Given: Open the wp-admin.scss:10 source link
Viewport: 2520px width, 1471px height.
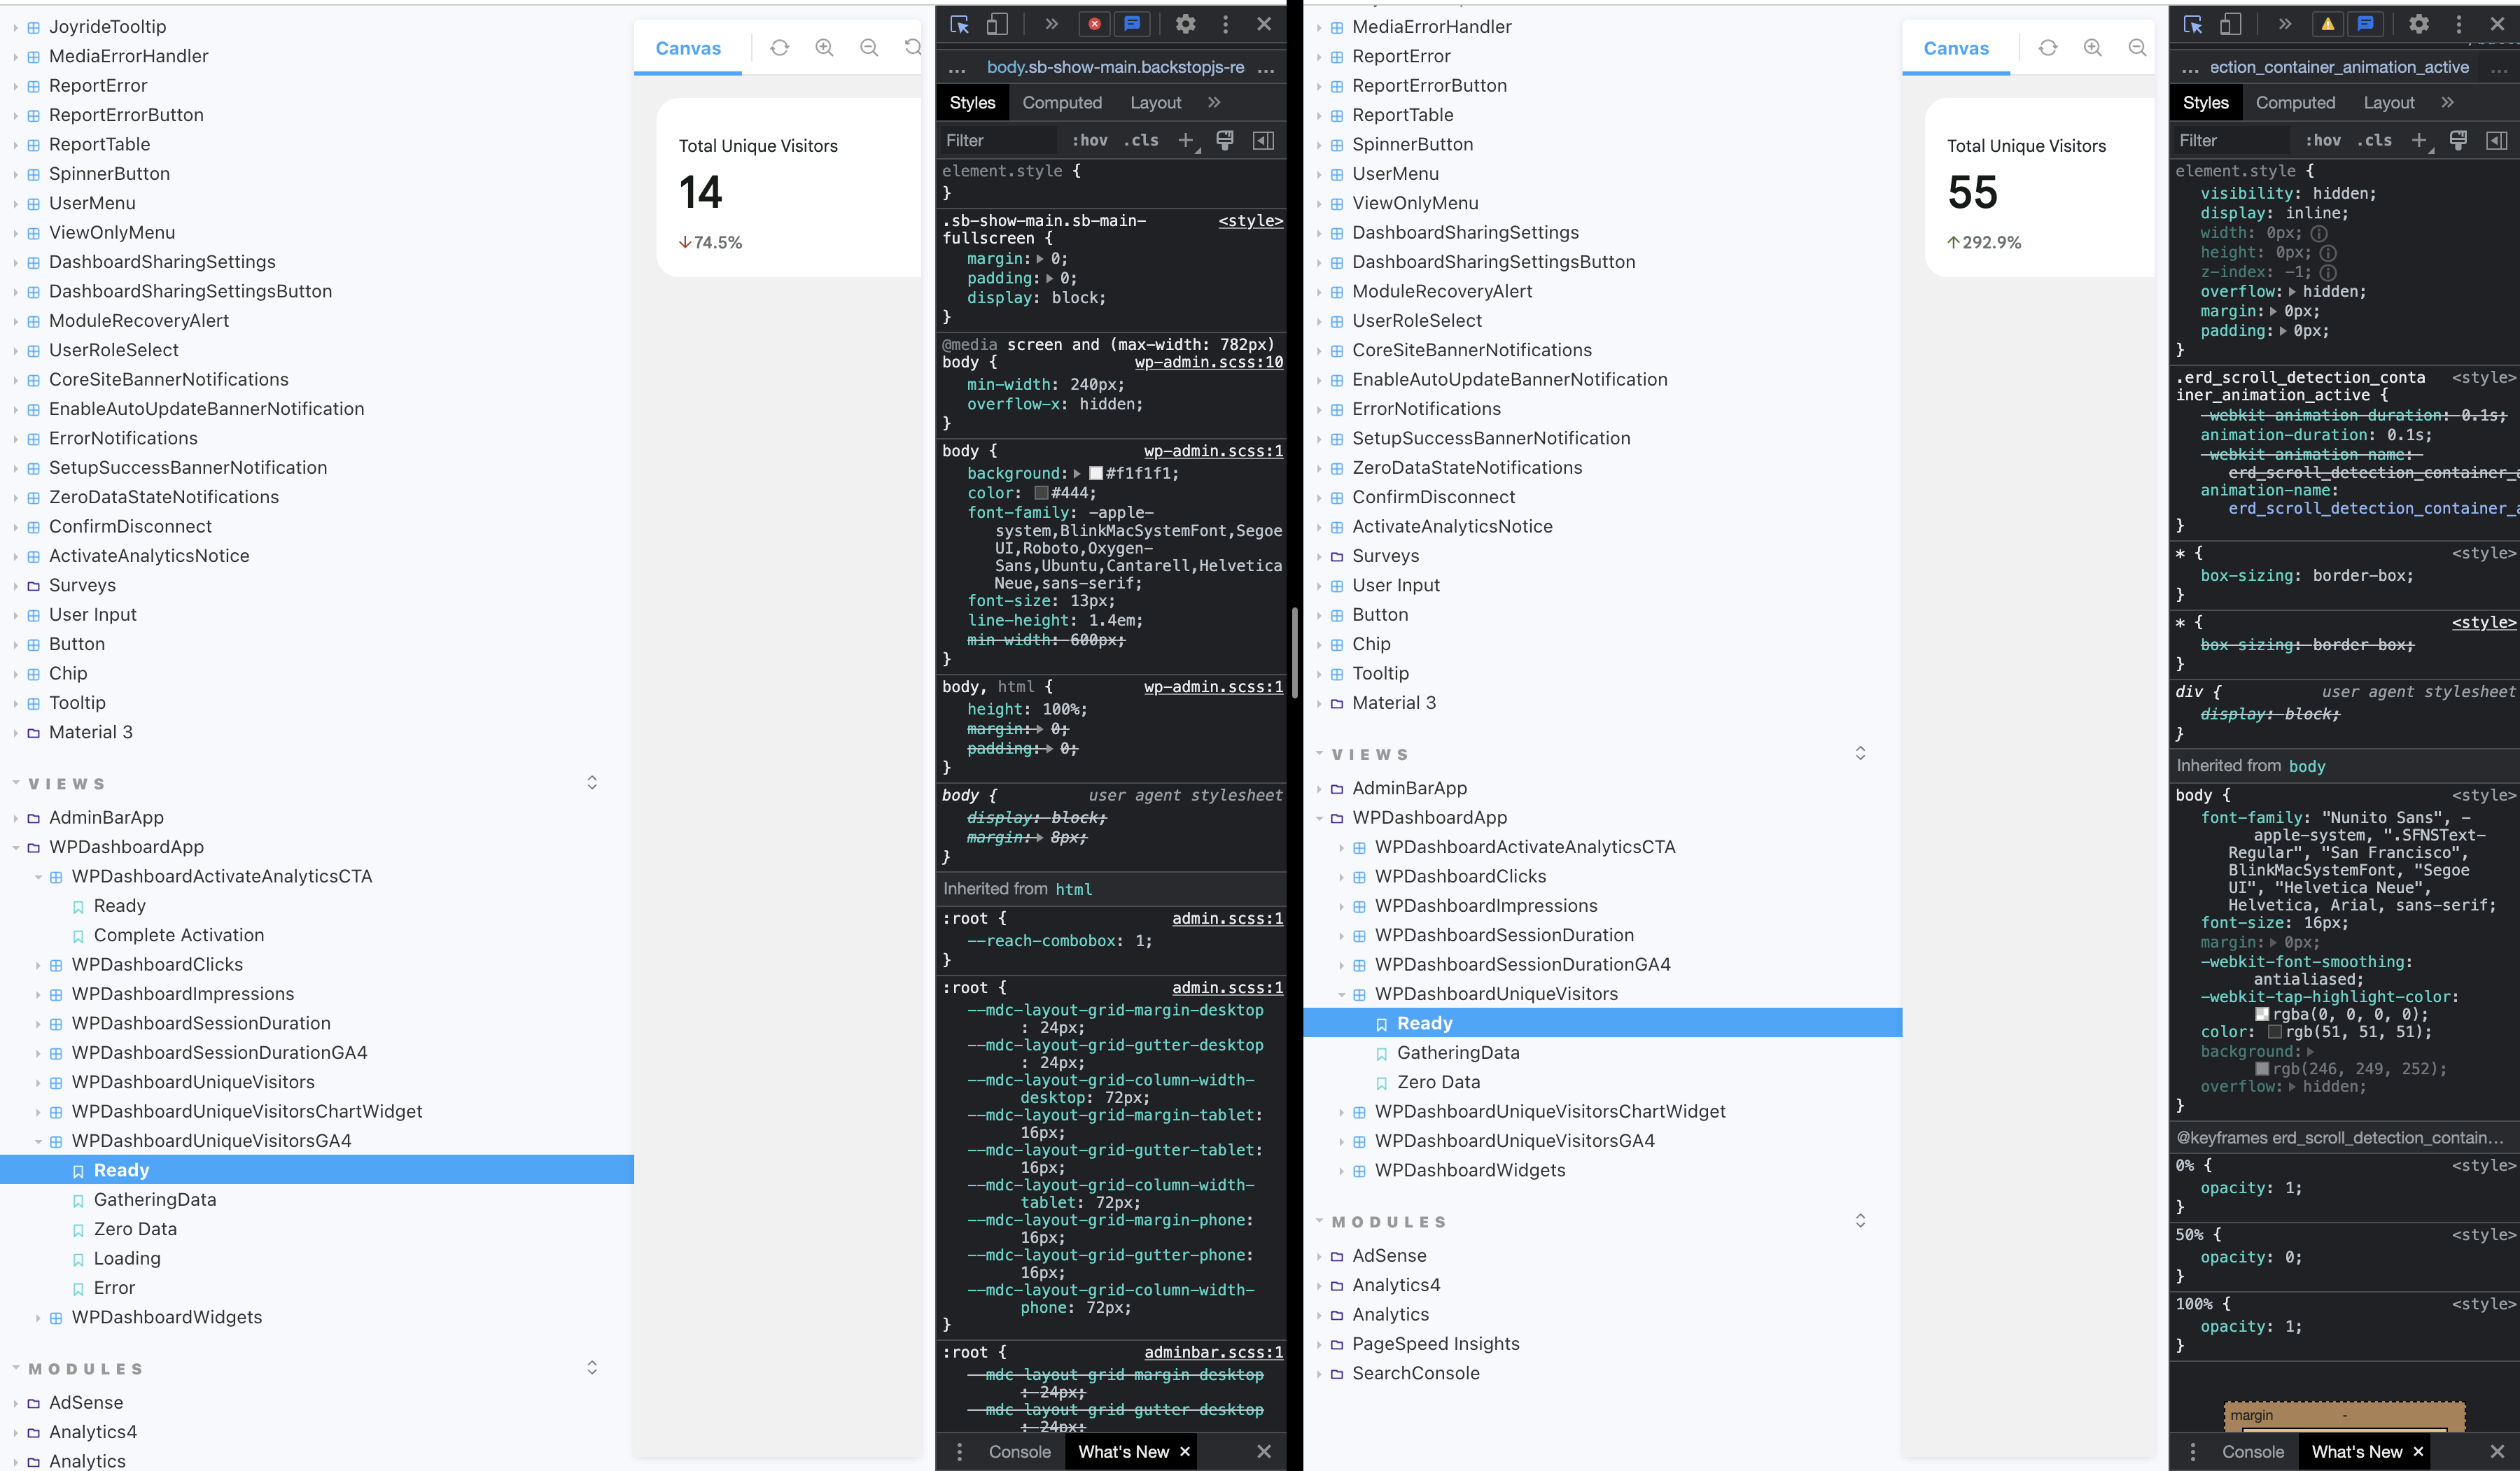Looking at the screenshot, I should click(1211, 362).
